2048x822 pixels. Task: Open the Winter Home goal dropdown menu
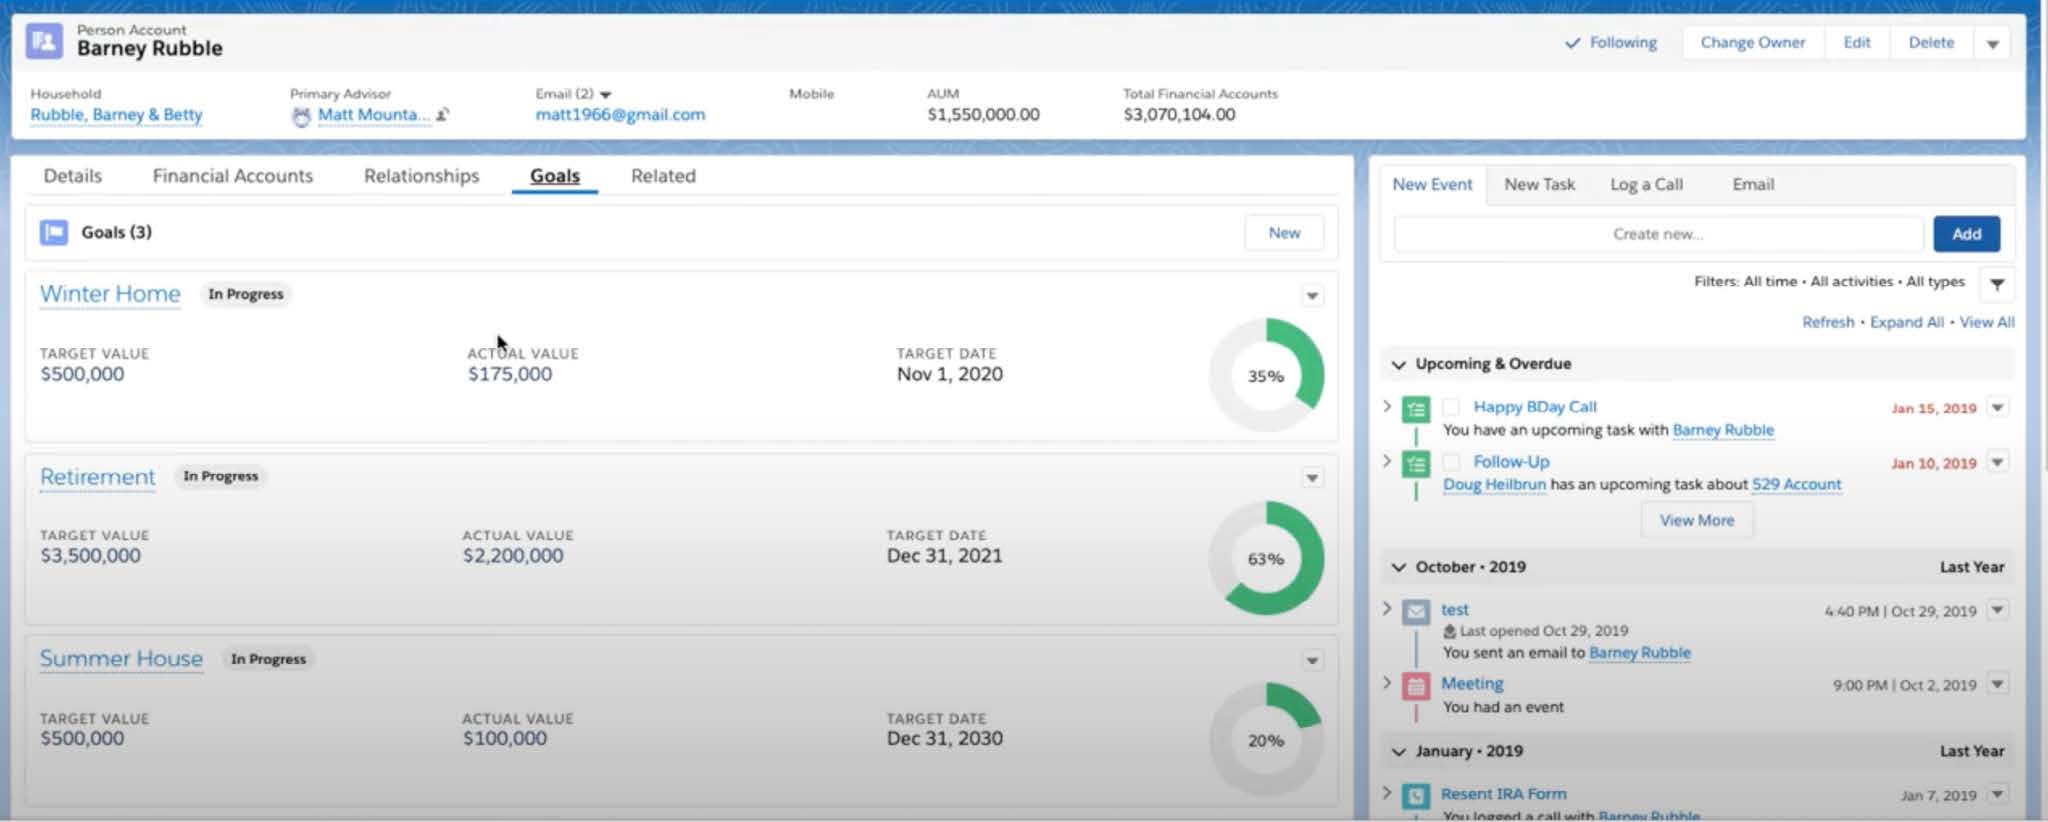coord(1312,296)
